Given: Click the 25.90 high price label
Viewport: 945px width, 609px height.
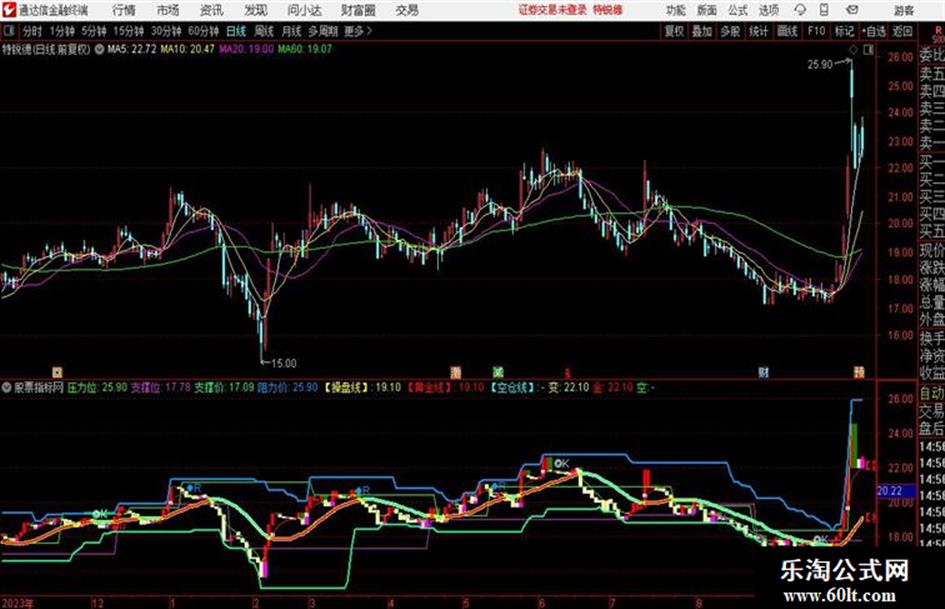Looking at the screenshot, I should [820, 64].
